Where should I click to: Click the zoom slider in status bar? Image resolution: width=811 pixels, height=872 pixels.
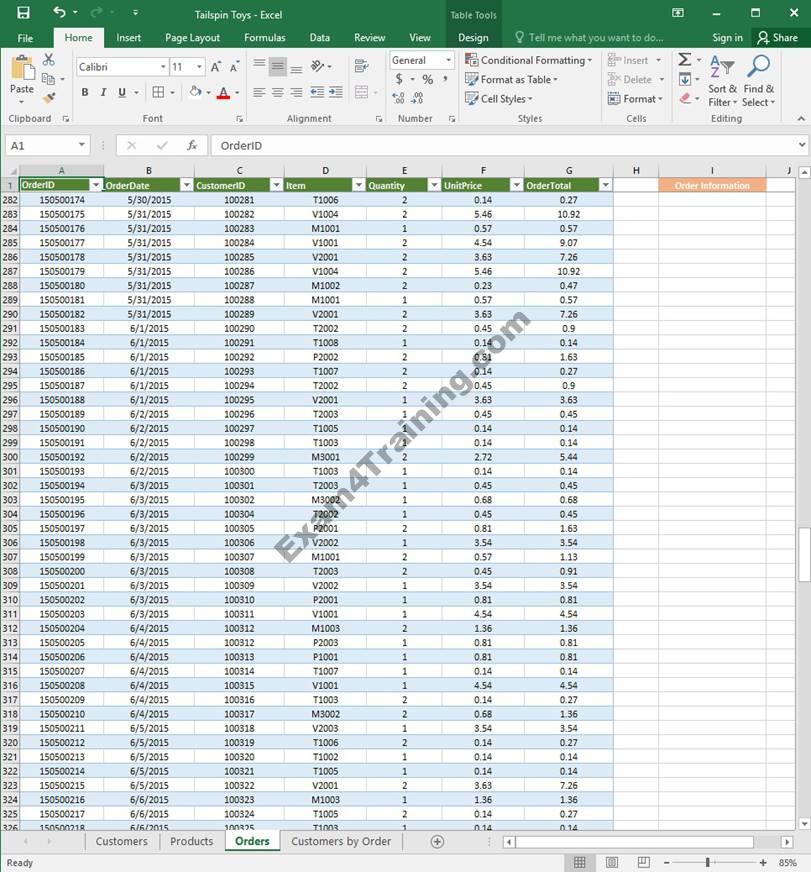pos(708,862)
